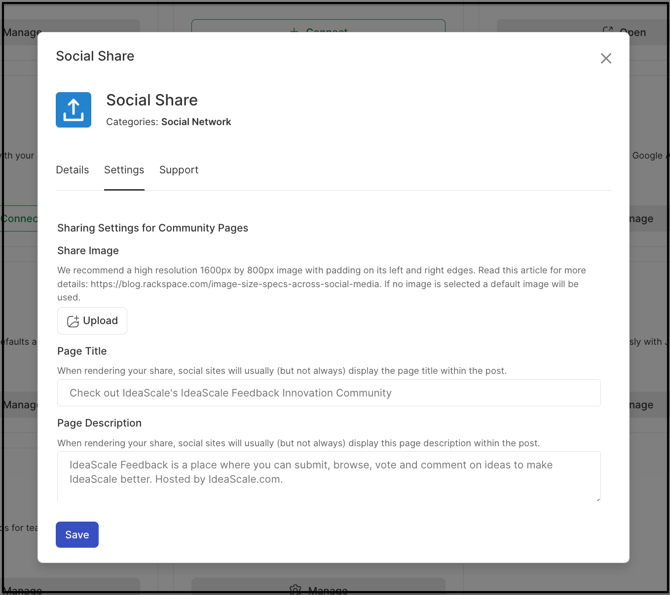Switch to the Details tab
This screenshot has width=670, height=595.
click(72, 170)
